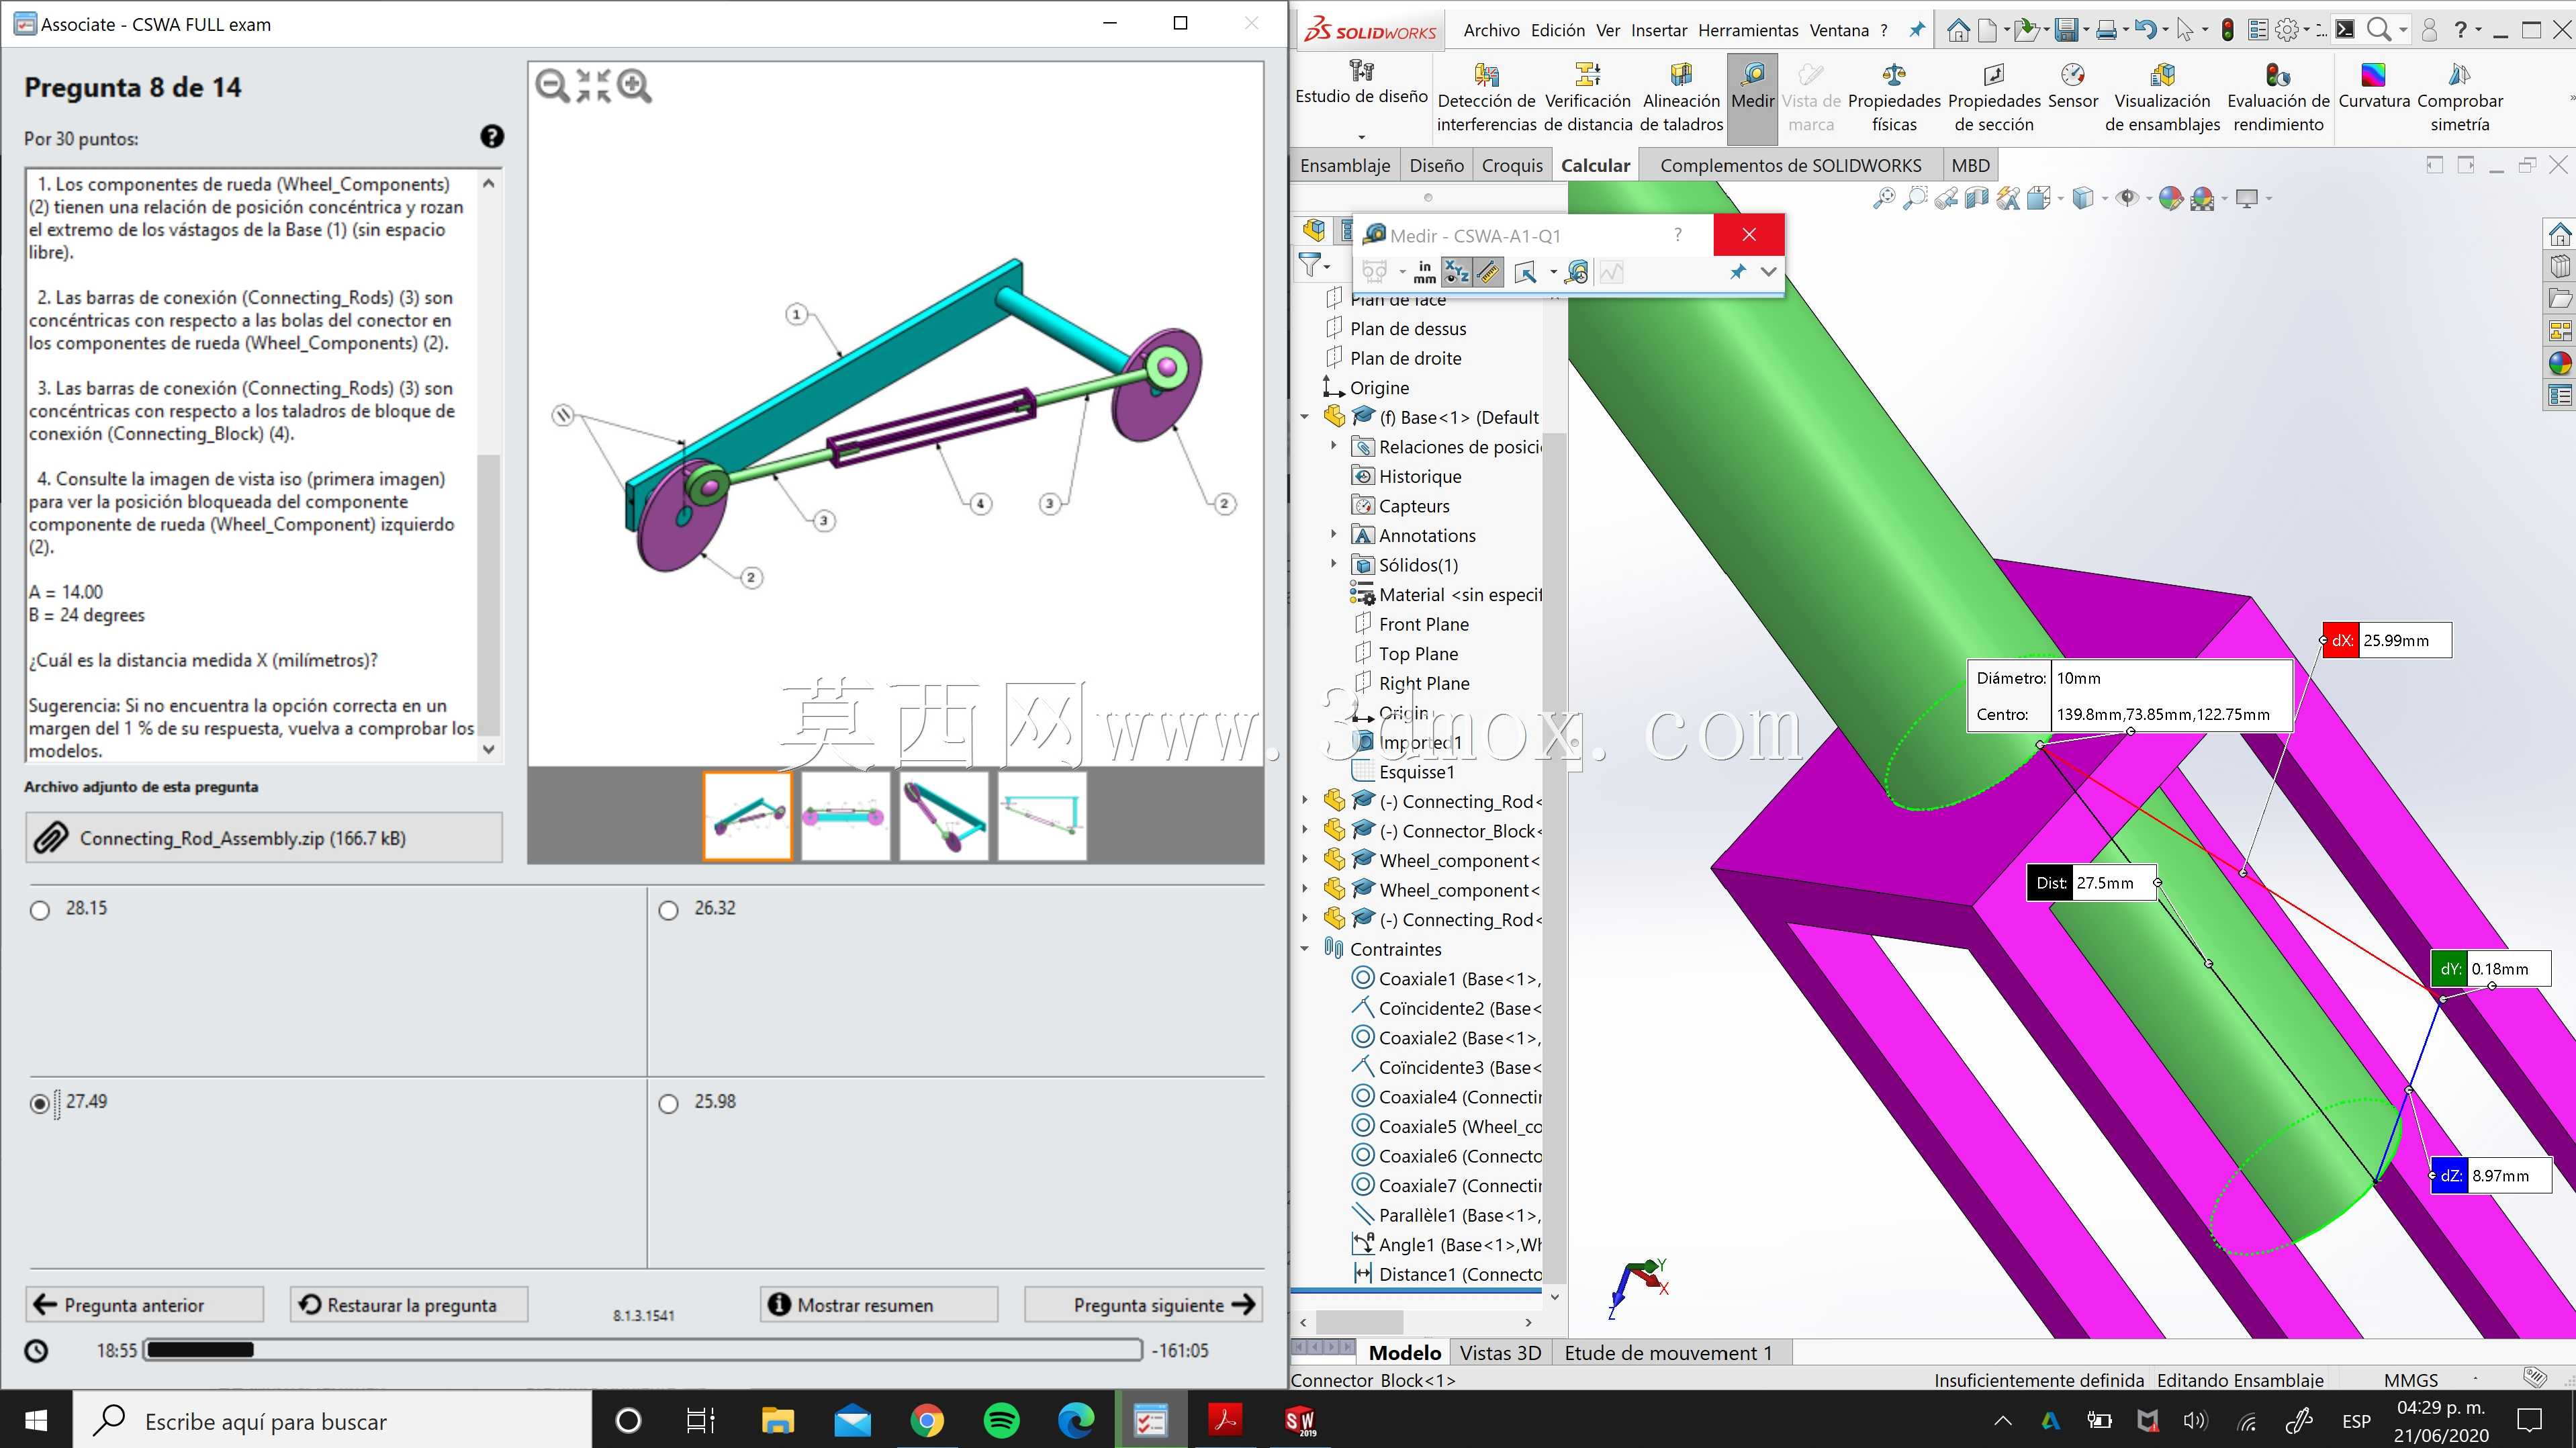Click zoom in icon on exam image
The height and width of the screenshot is (1448, 2576).
tap(634, 86)
